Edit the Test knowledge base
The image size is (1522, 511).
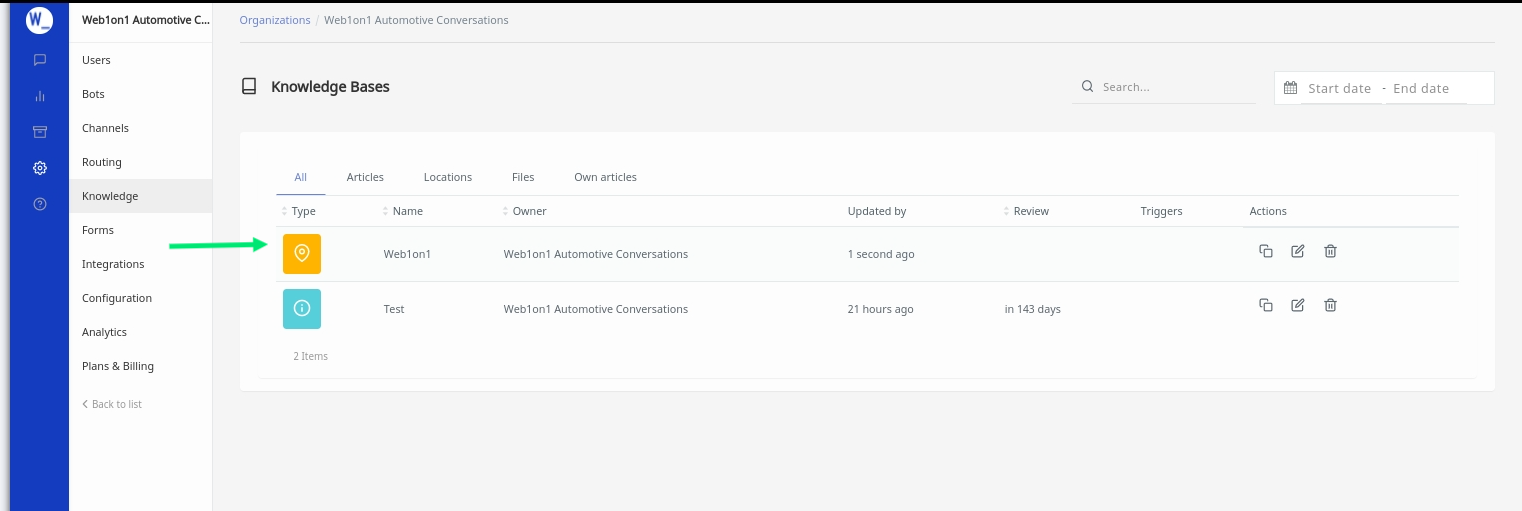(x=1298, y=305)
